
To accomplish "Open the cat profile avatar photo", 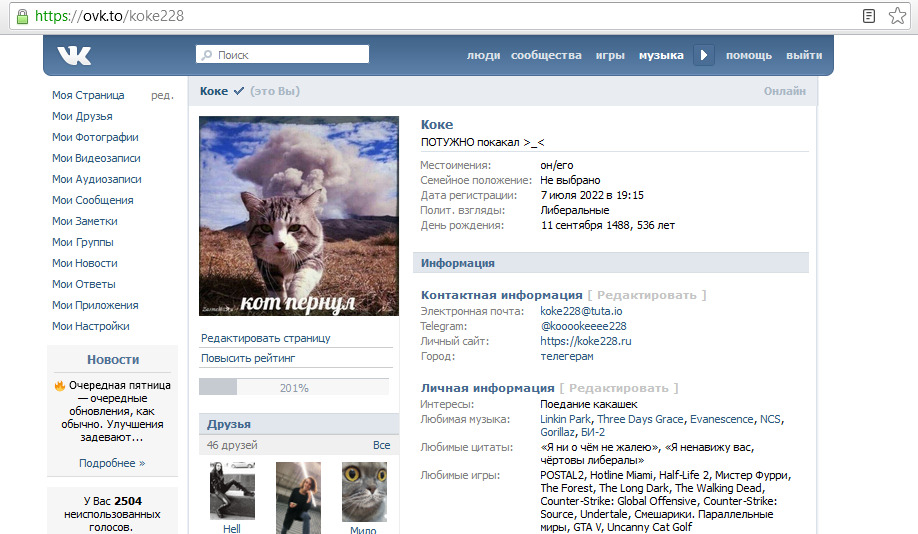I will (299, 216).
